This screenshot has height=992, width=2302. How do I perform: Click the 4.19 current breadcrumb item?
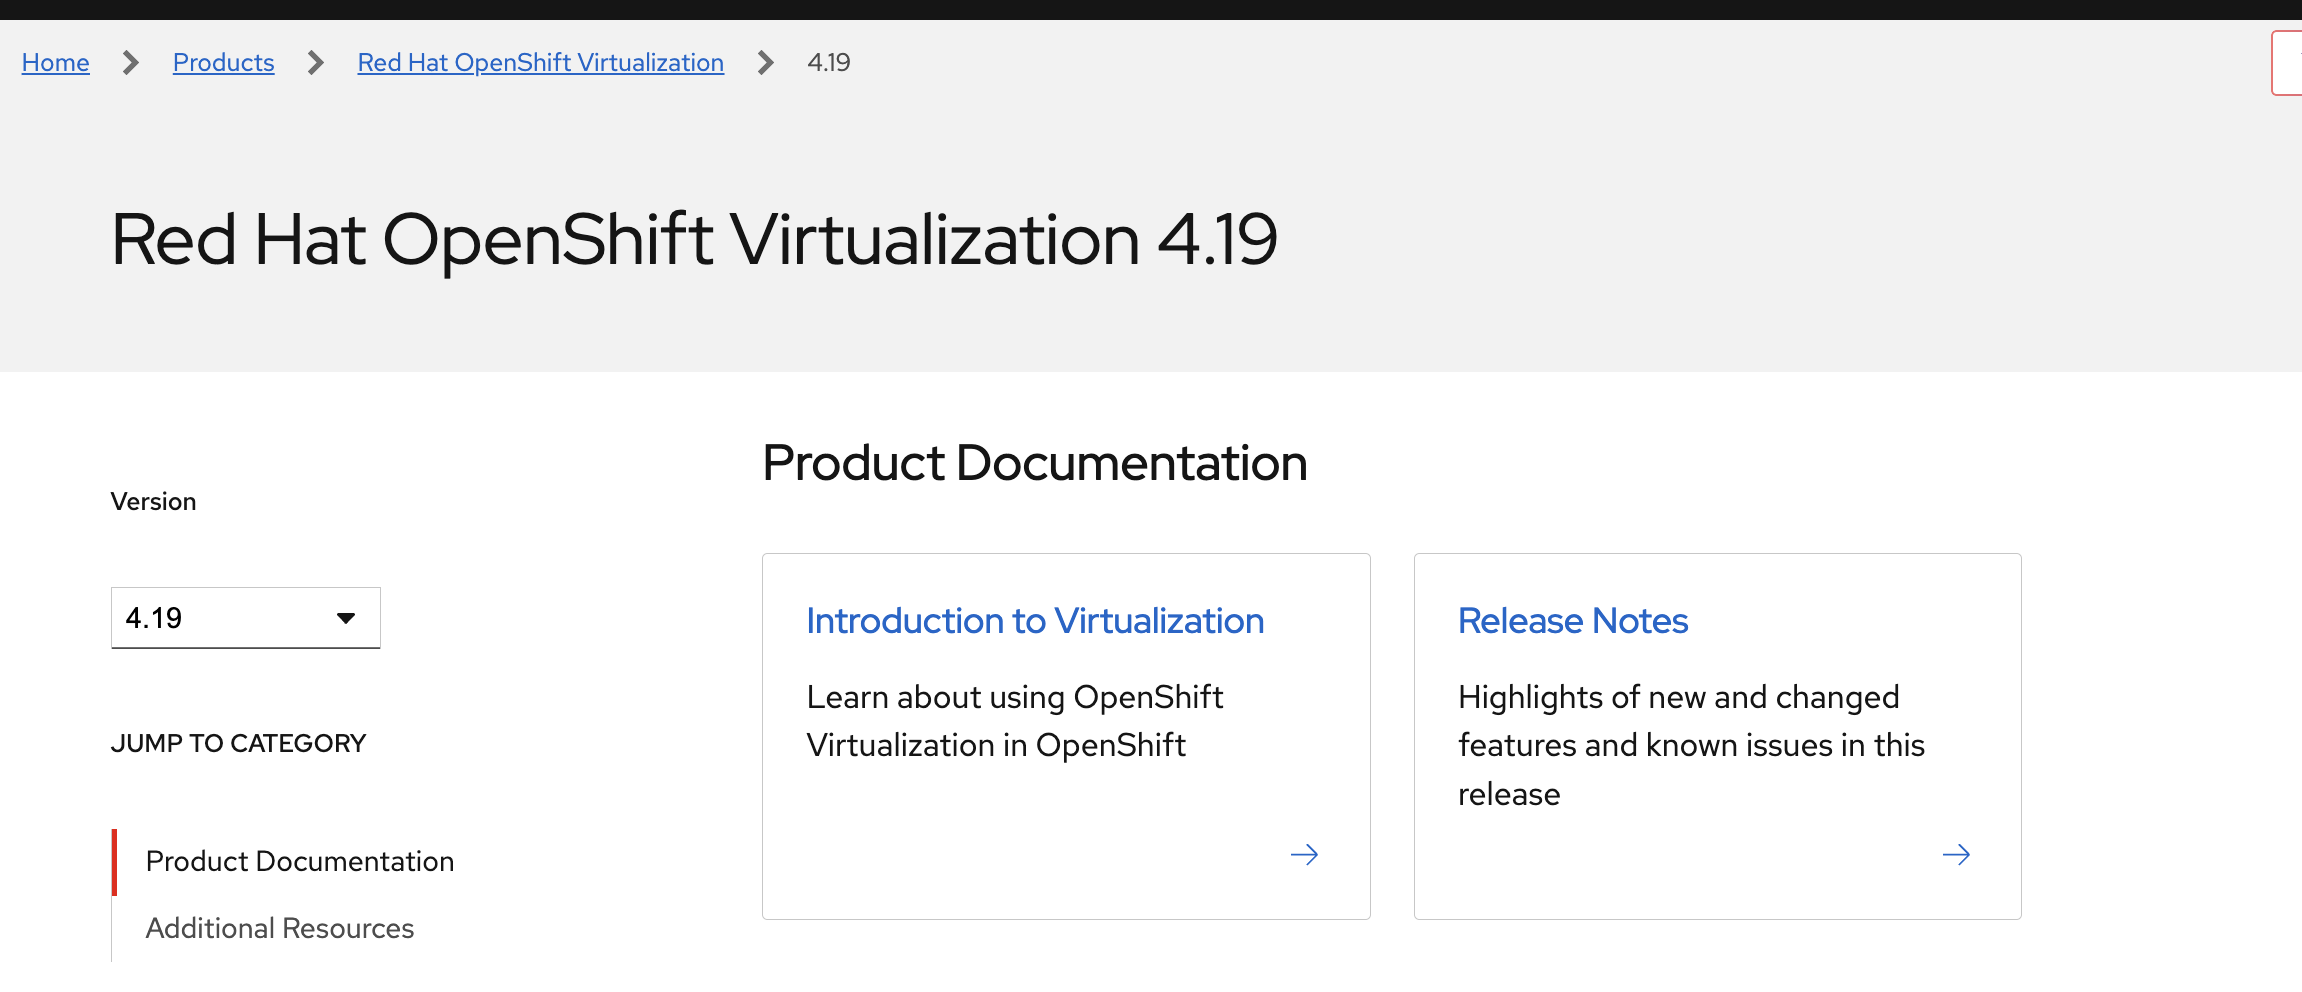click(829, 63)
